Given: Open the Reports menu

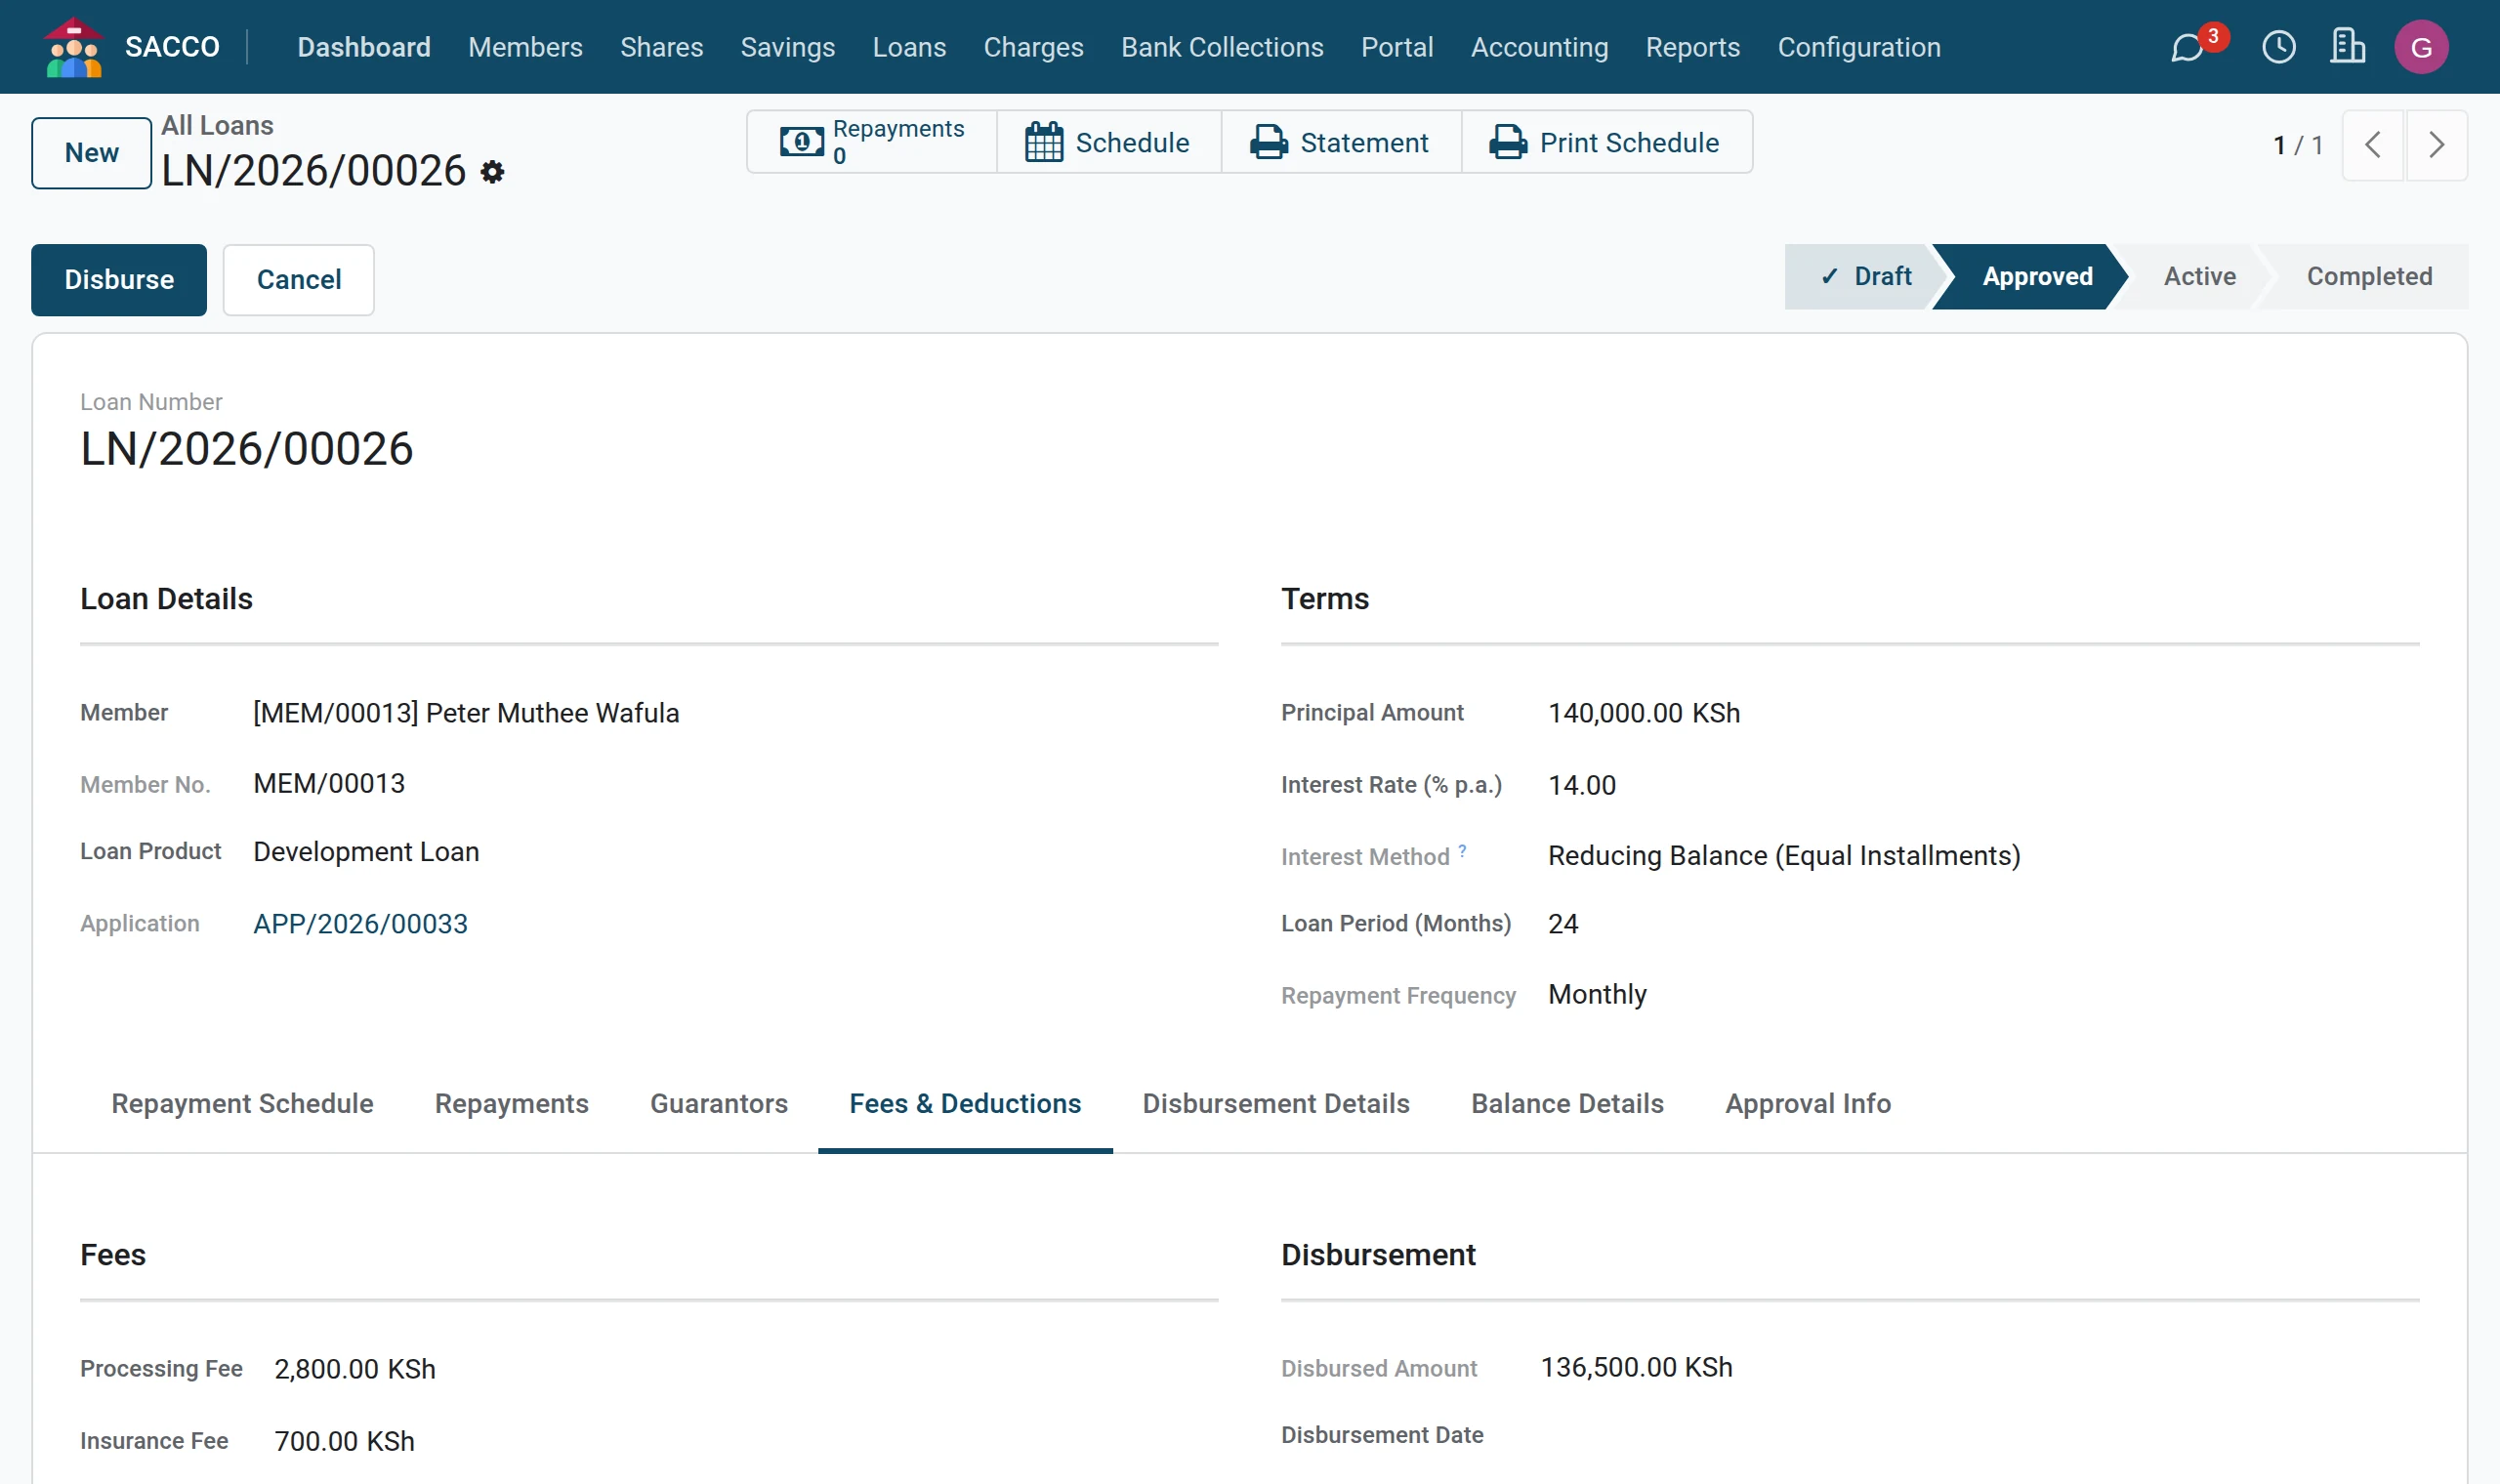Looking at the screenshot, I should [x=1692, y=47].
